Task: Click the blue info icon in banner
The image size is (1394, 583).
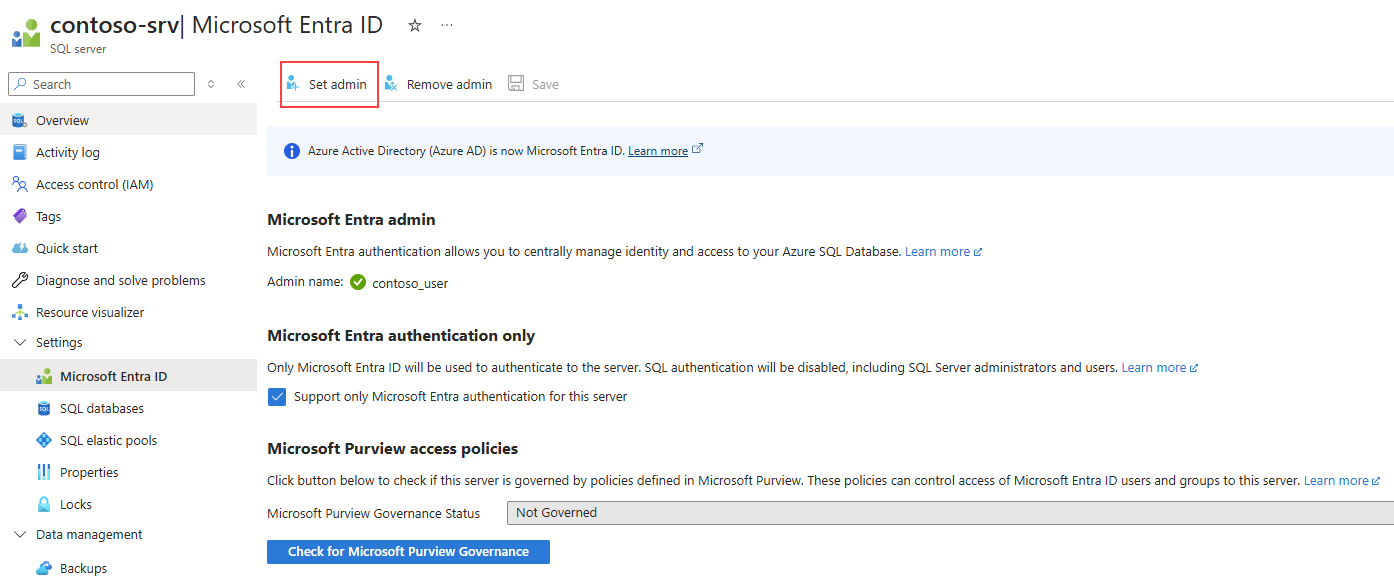Action: [x=292, y=151]
